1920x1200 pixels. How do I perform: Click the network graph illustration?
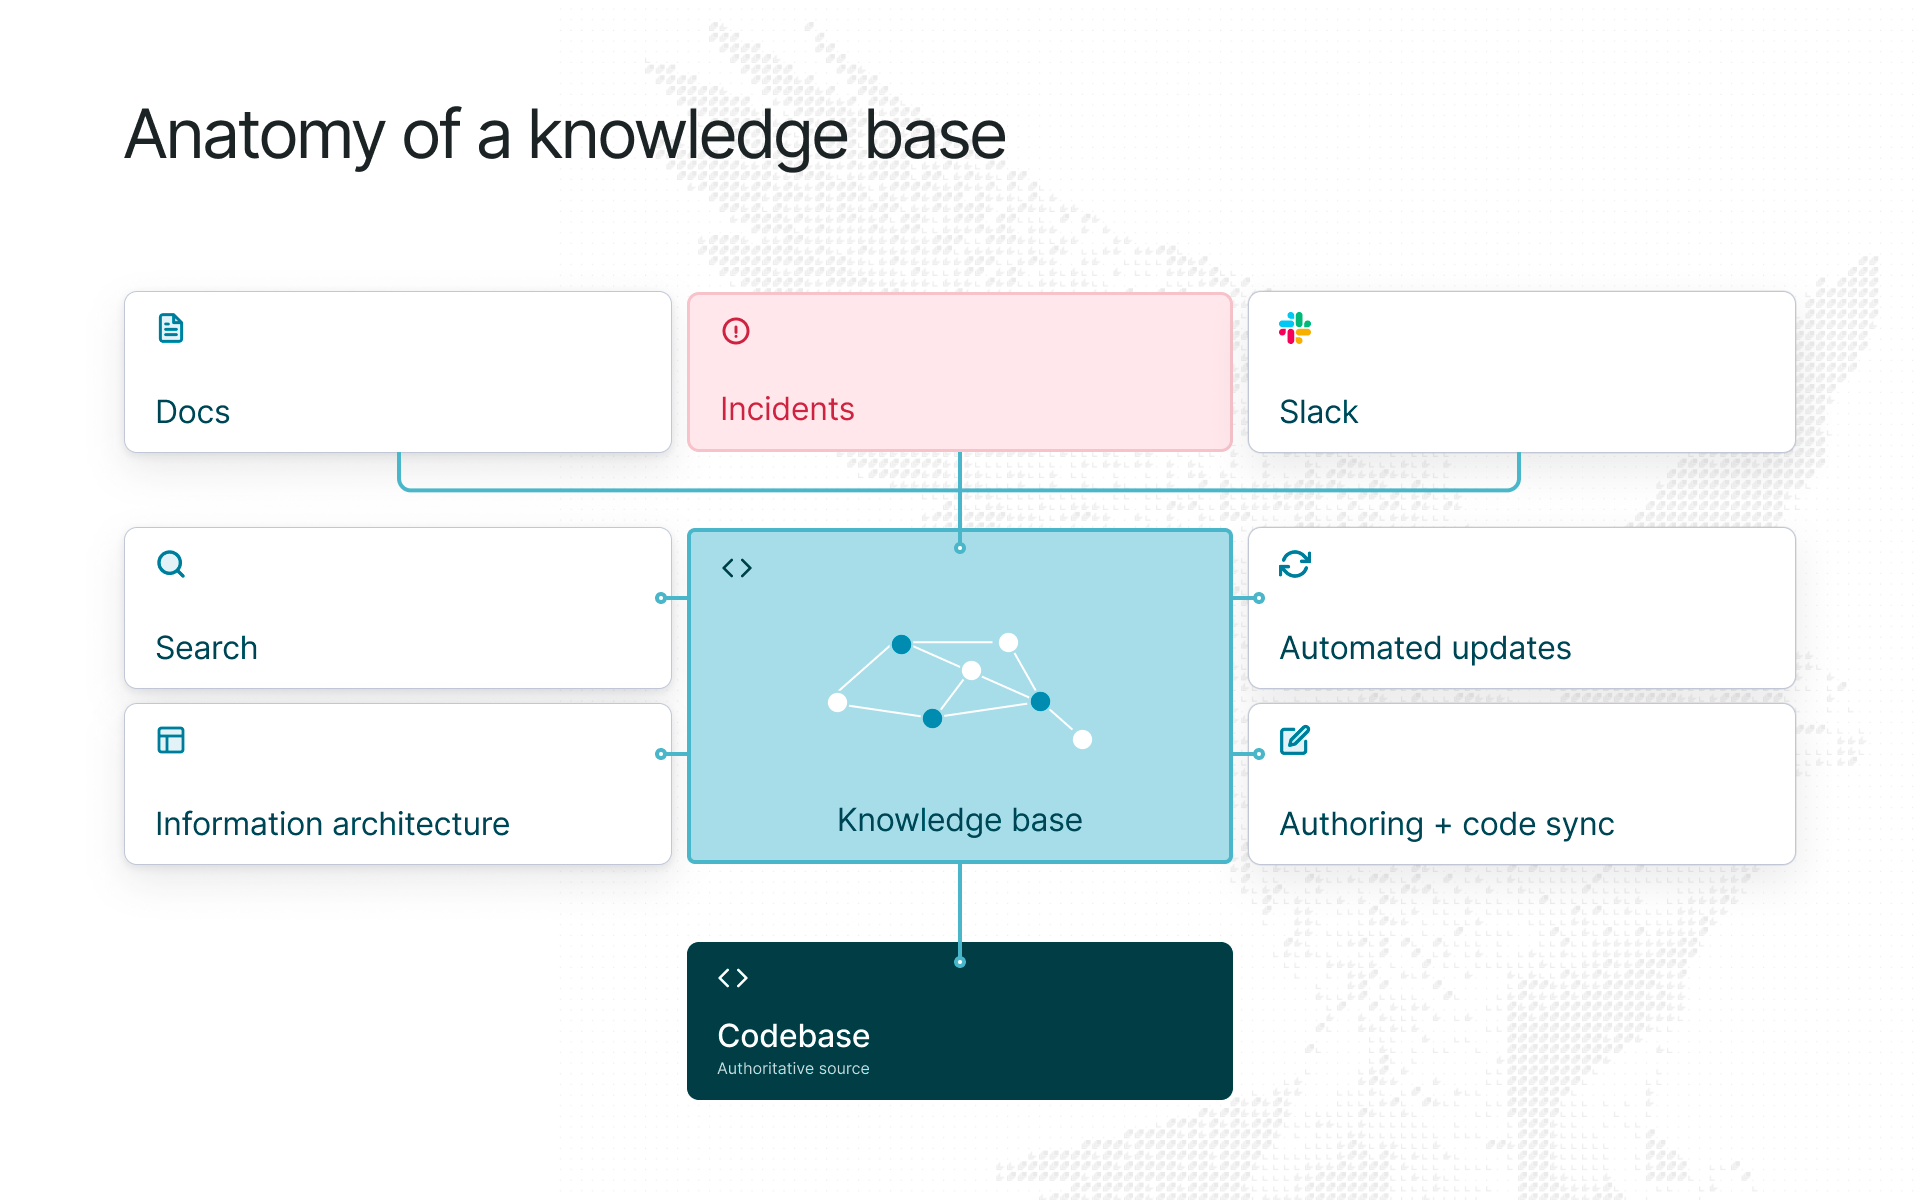point(960,691)
